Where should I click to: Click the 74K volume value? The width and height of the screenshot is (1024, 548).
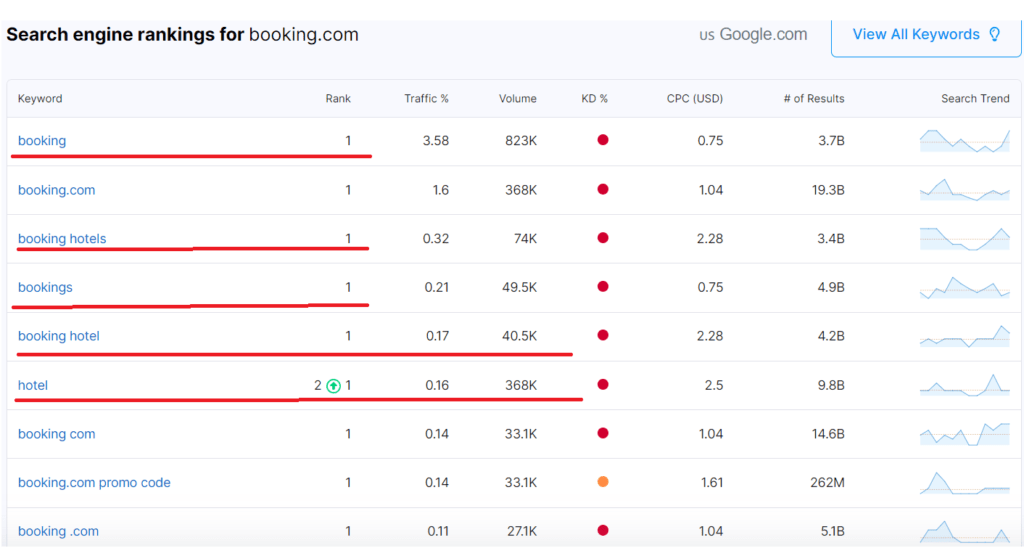tap(525, 238)
